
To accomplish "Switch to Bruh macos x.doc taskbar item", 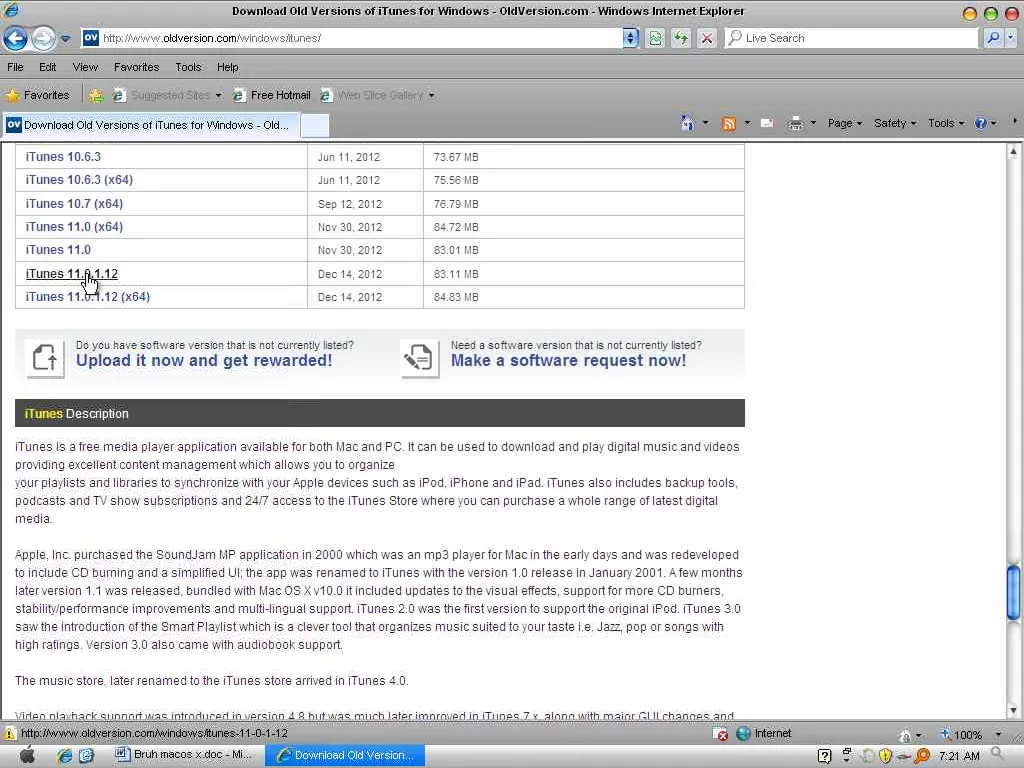I will coord(183,755).
